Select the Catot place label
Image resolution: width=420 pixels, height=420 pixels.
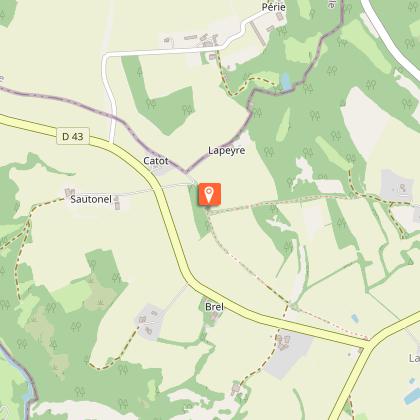click(x=156, y=161)
